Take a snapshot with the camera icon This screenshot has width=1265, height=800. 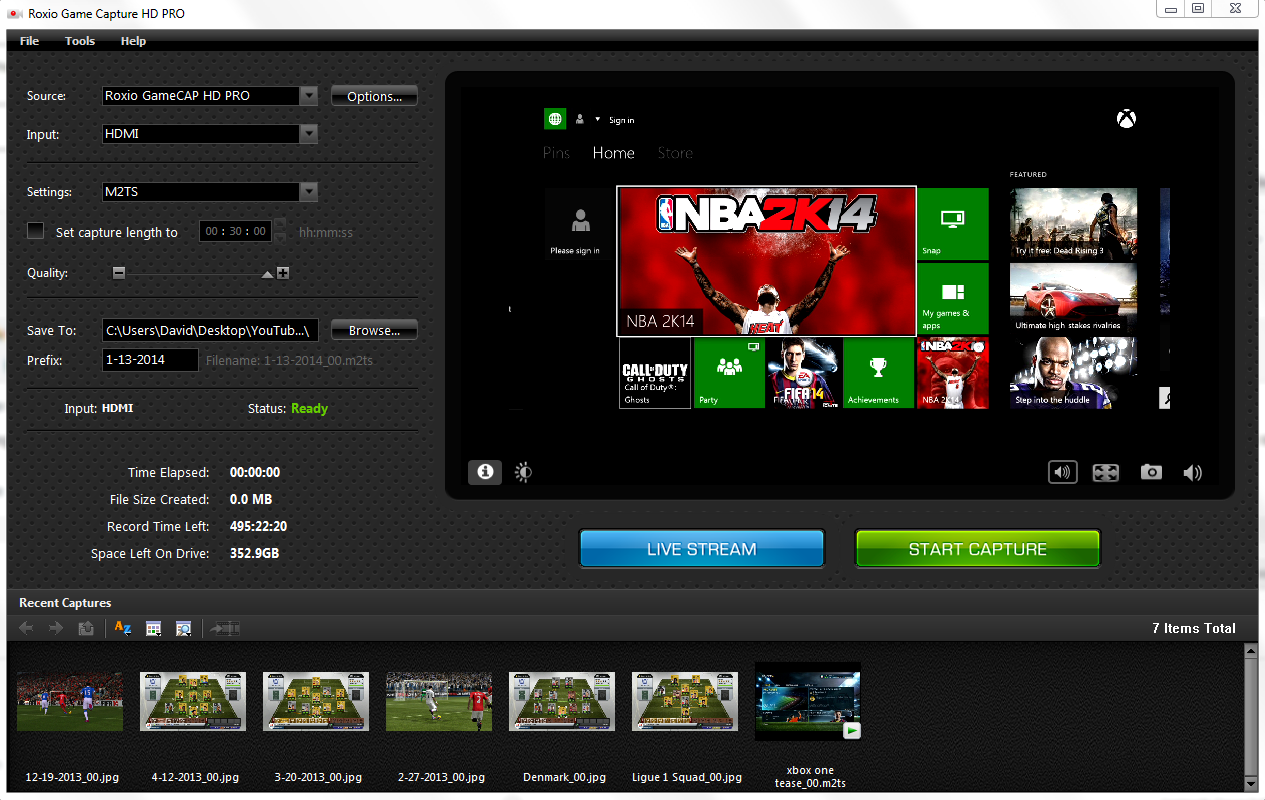click(1151, 472)
